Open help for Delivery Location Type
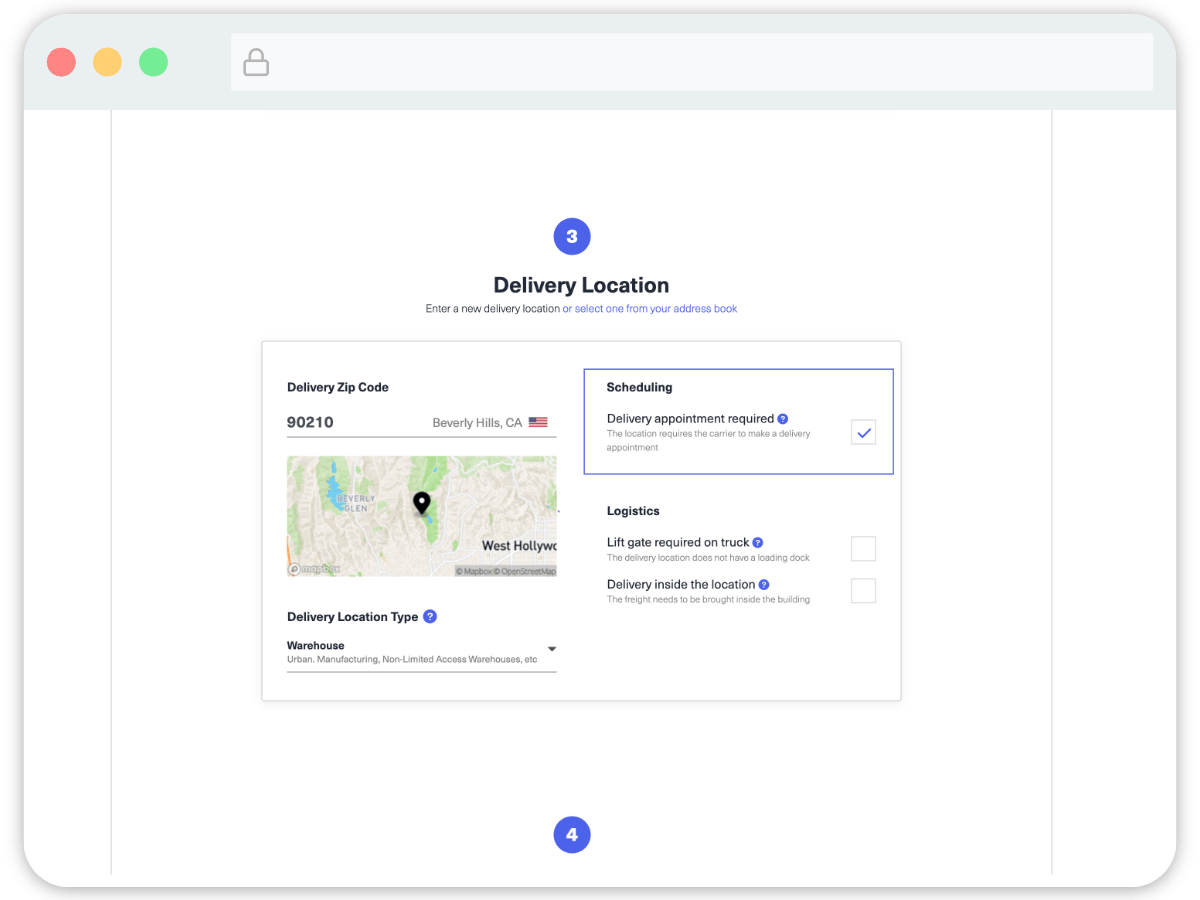The width and height of the screenshot is (1200, 900). pos(430,617)
